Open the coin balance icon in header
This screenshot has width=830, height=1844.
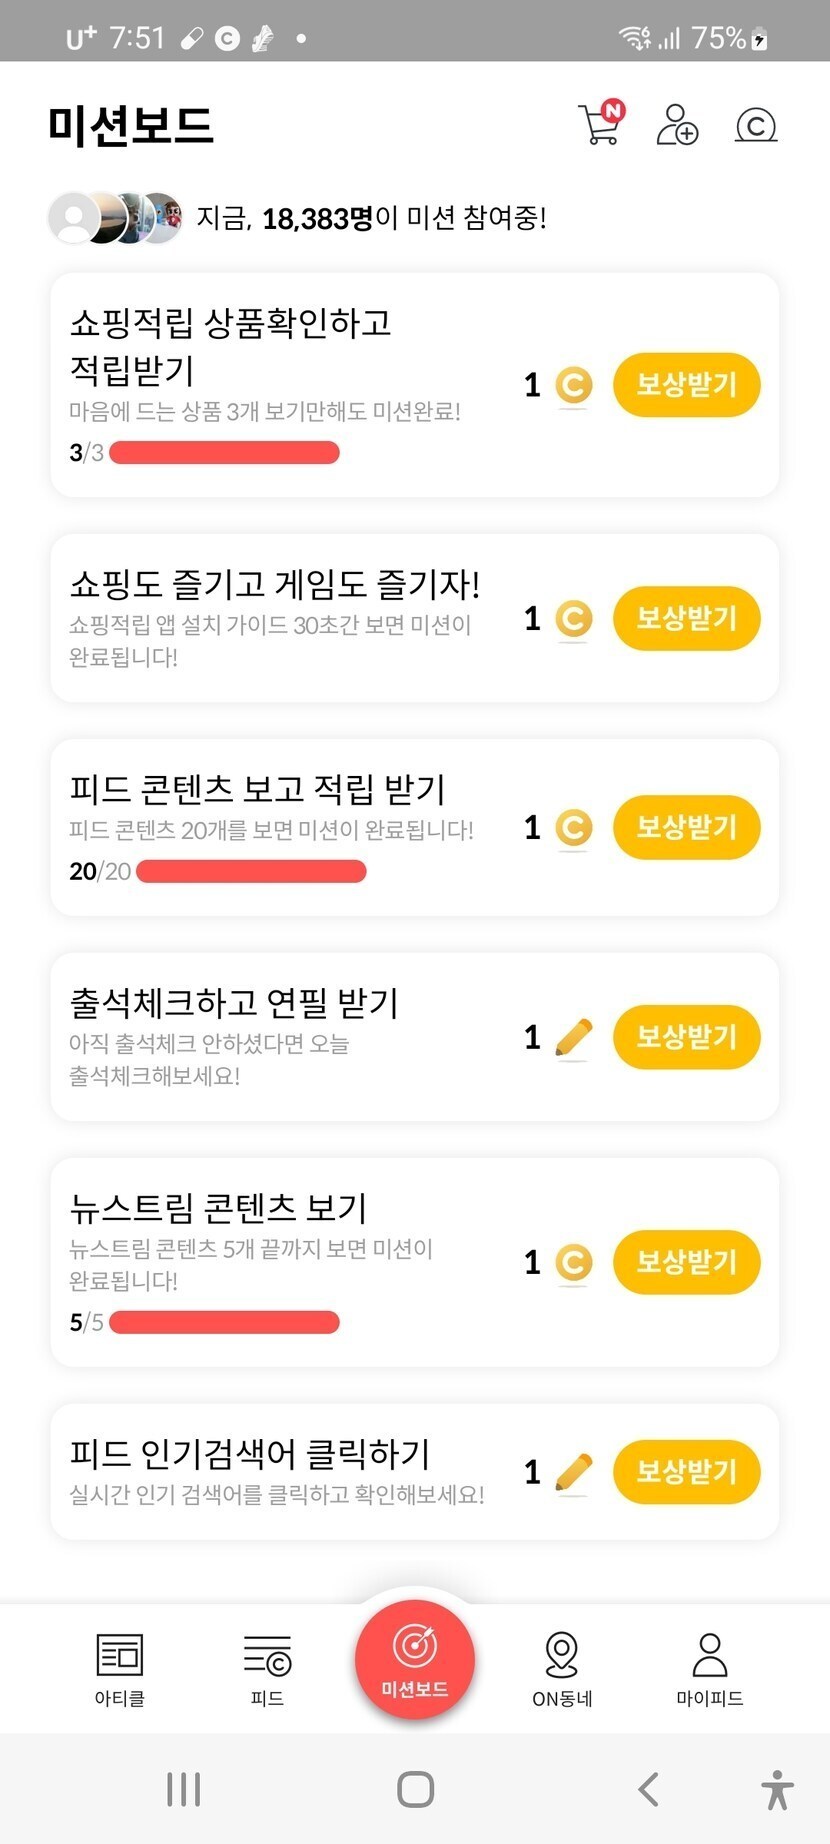[x=756, y=125]
